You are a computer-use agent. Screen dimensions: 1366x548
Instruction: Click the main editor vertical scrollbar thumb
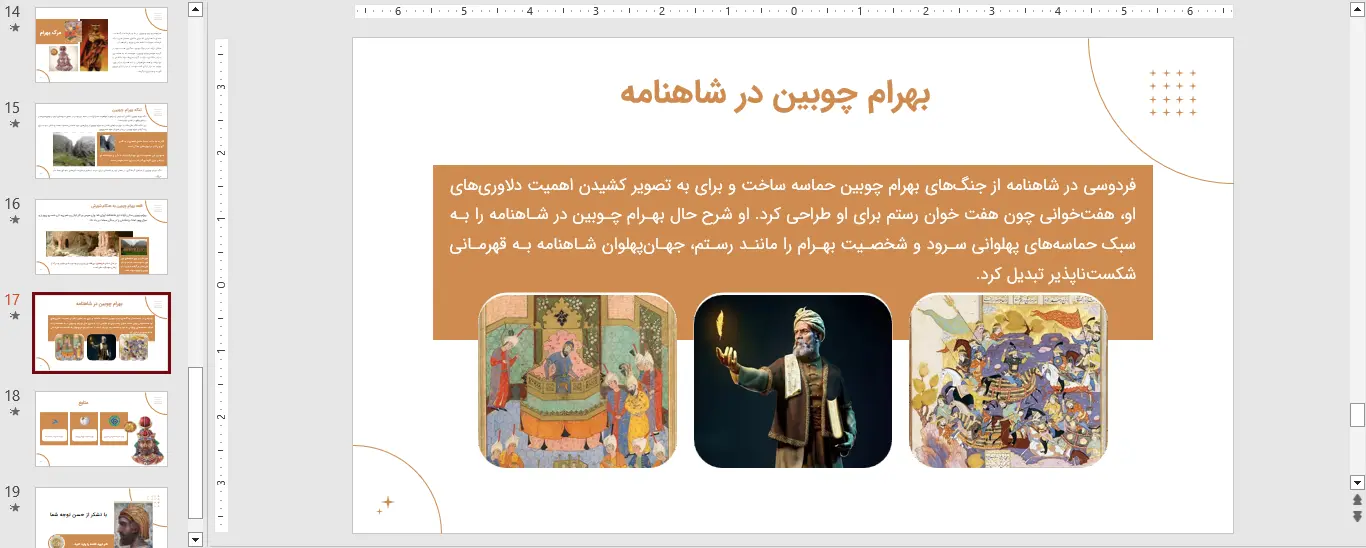click(1357, 414)
